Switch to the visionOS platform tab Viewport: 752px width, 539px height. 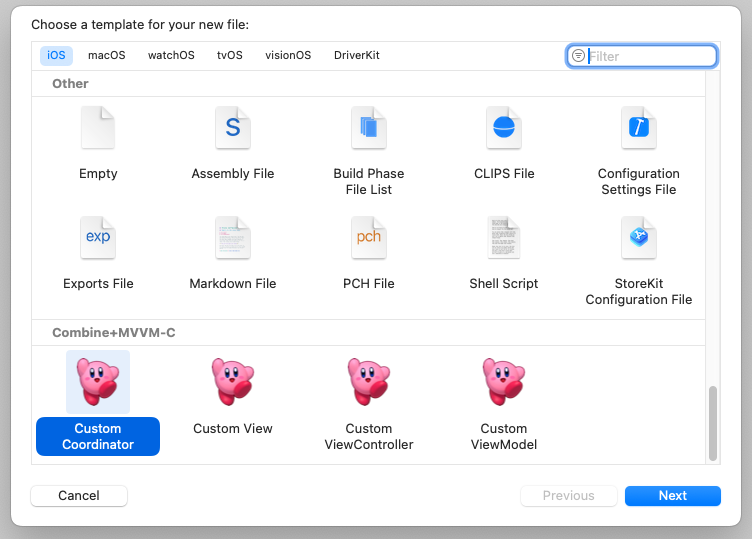(x=288, y=55)
